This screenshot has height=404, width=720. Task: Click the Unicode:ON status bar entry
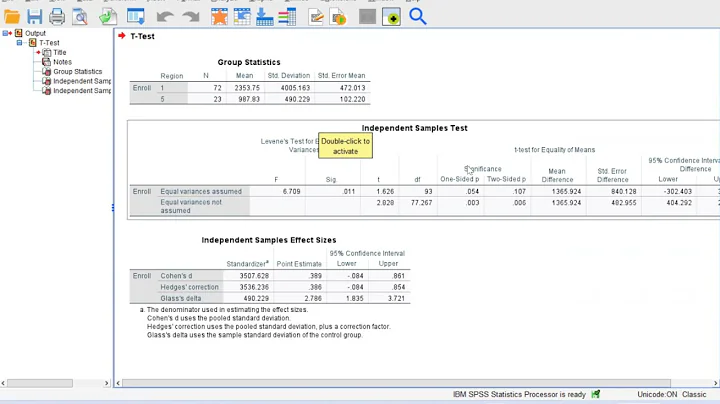[x=657, y=394]
